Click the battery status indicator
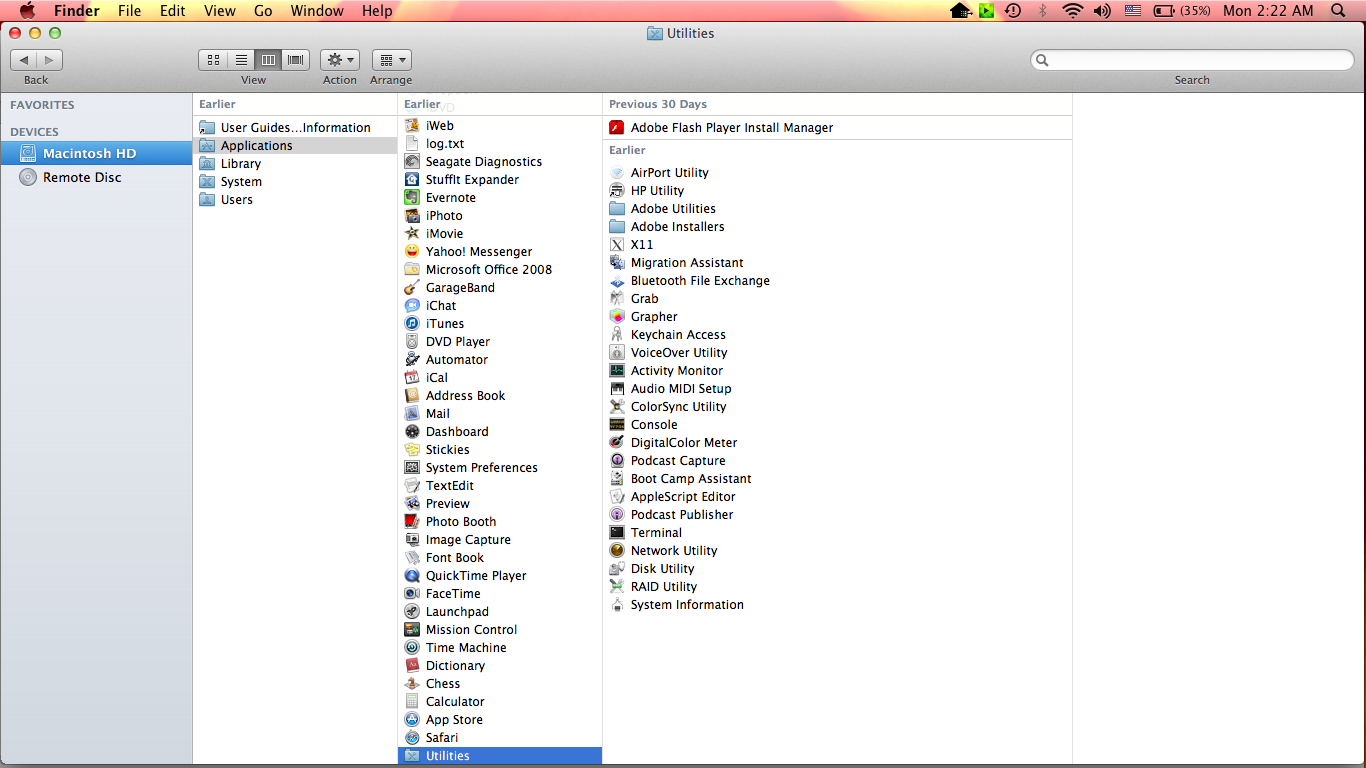 point(1182,11)
